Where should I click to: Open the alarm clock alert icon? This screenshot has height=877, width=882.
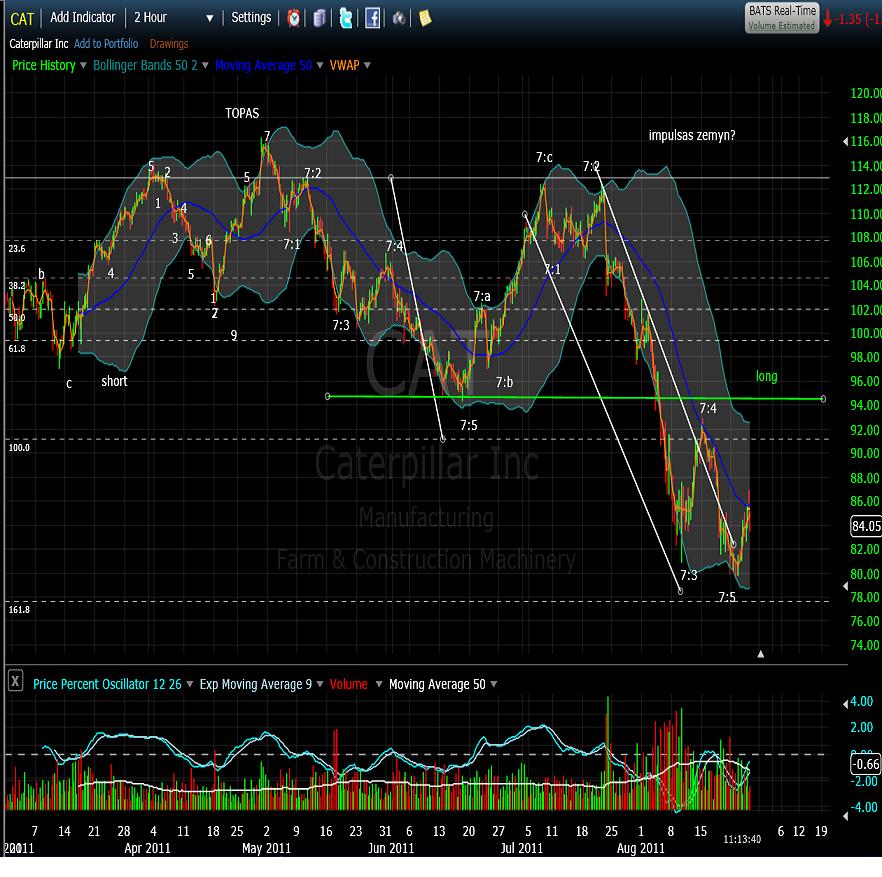click(x=294, y=18)
